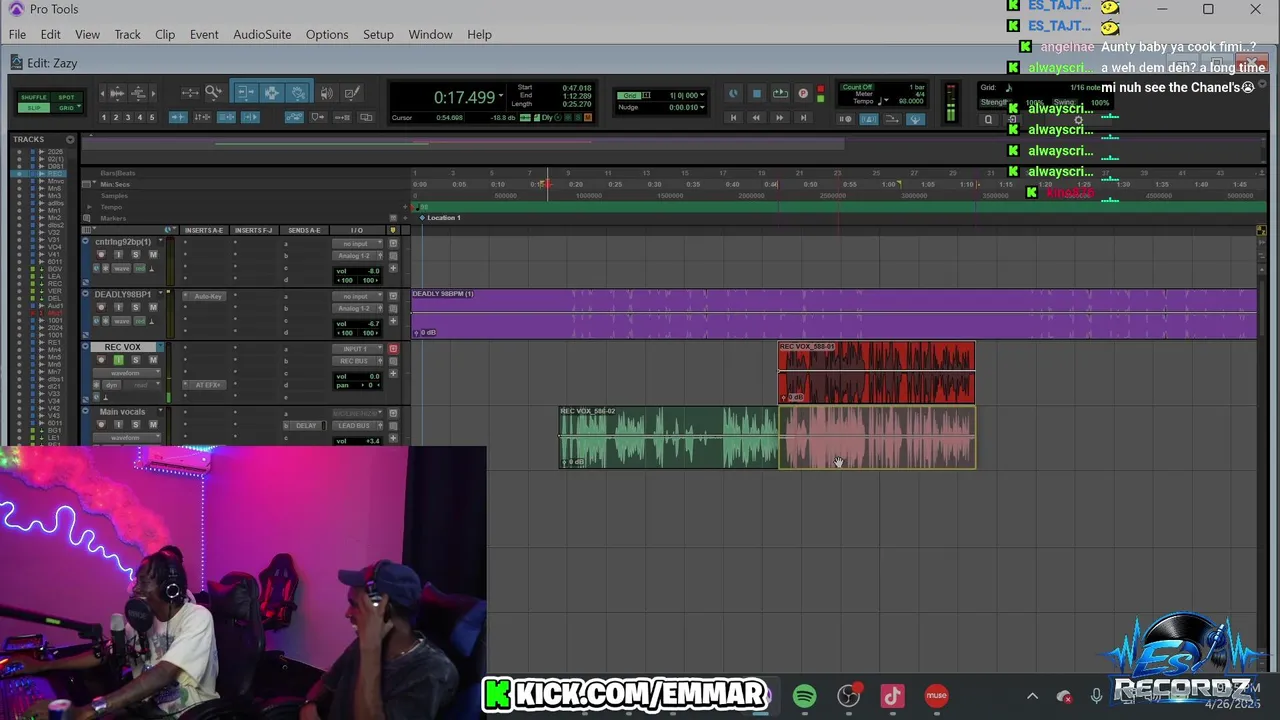The width and height of the screenshot is (1280, 720).
Task: Enable Spot edit mode
Action: click(66, 97)
